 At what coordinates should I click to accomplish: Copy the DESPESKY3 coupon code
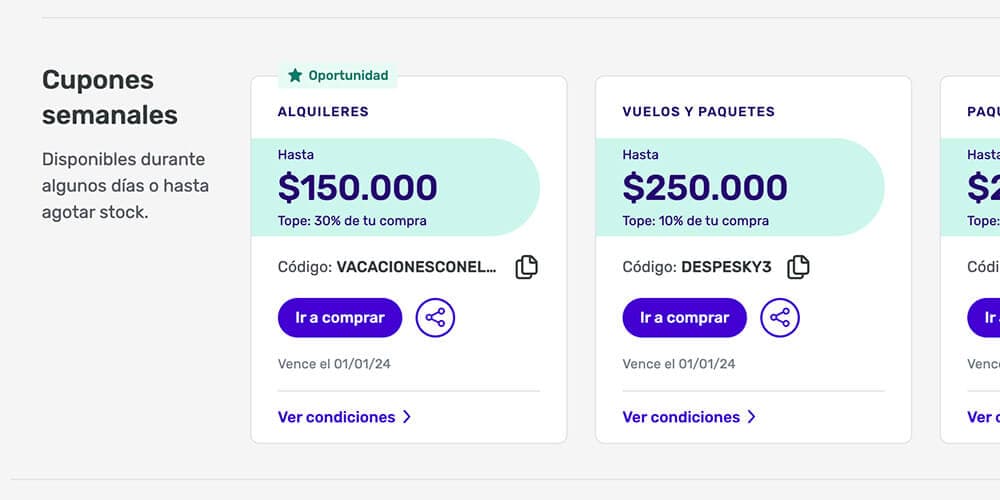coord(798,267)
